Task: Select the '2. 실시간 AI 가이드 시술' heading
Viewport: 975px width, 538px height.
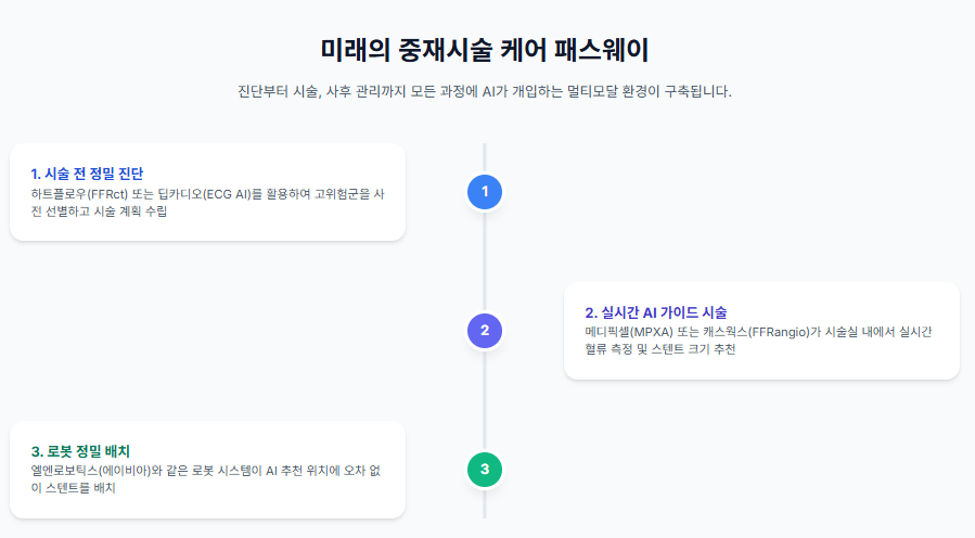Action: 656,312
